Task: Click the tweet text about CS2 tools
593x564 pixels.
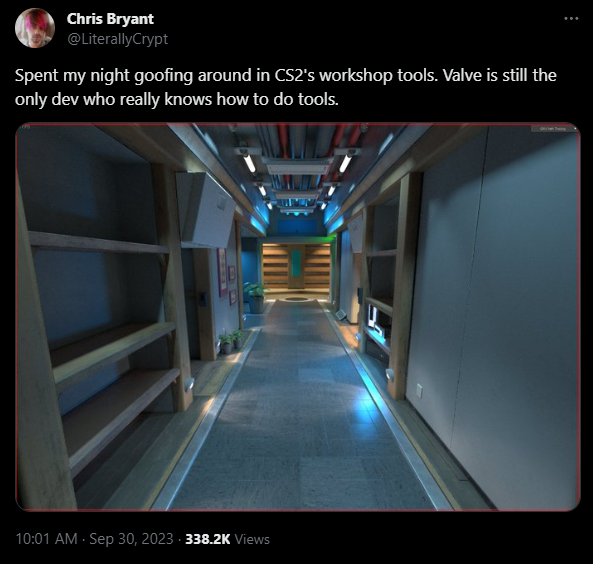Action: pyautogui.click(x=286, y=87)
